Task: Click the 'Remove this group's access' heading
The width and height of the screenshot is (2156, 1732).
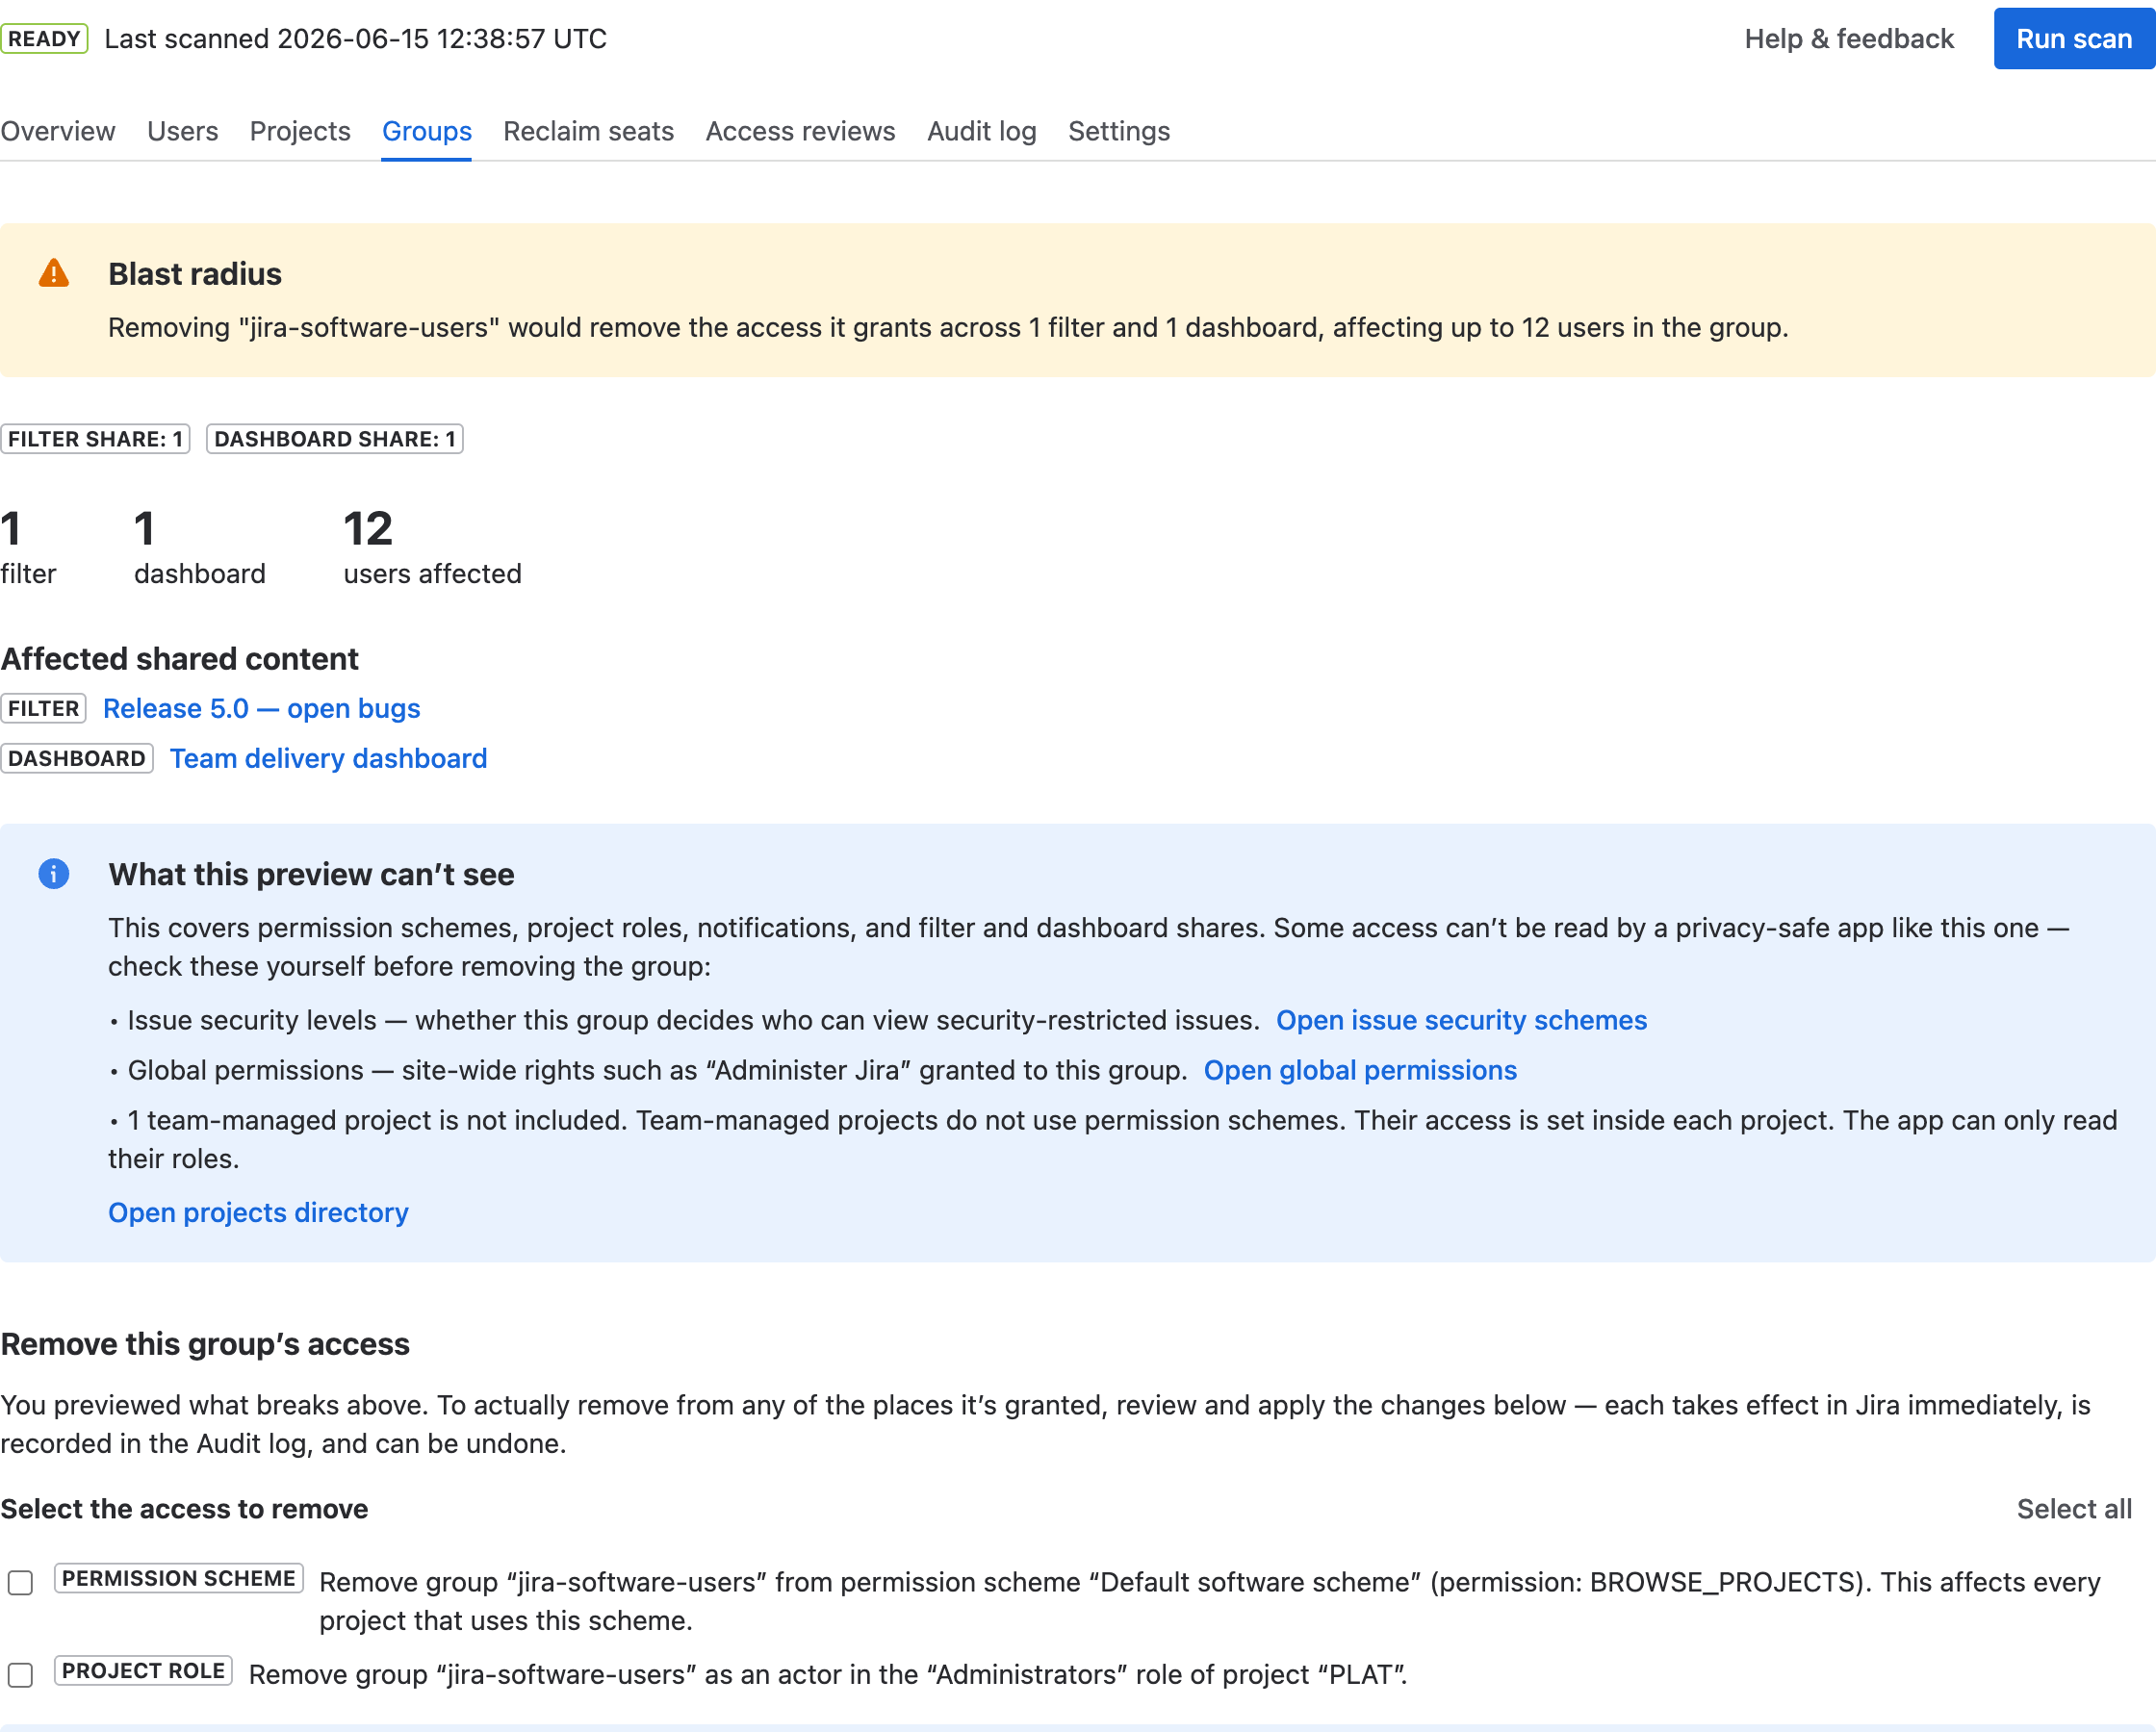Action: click(205, 1344)
